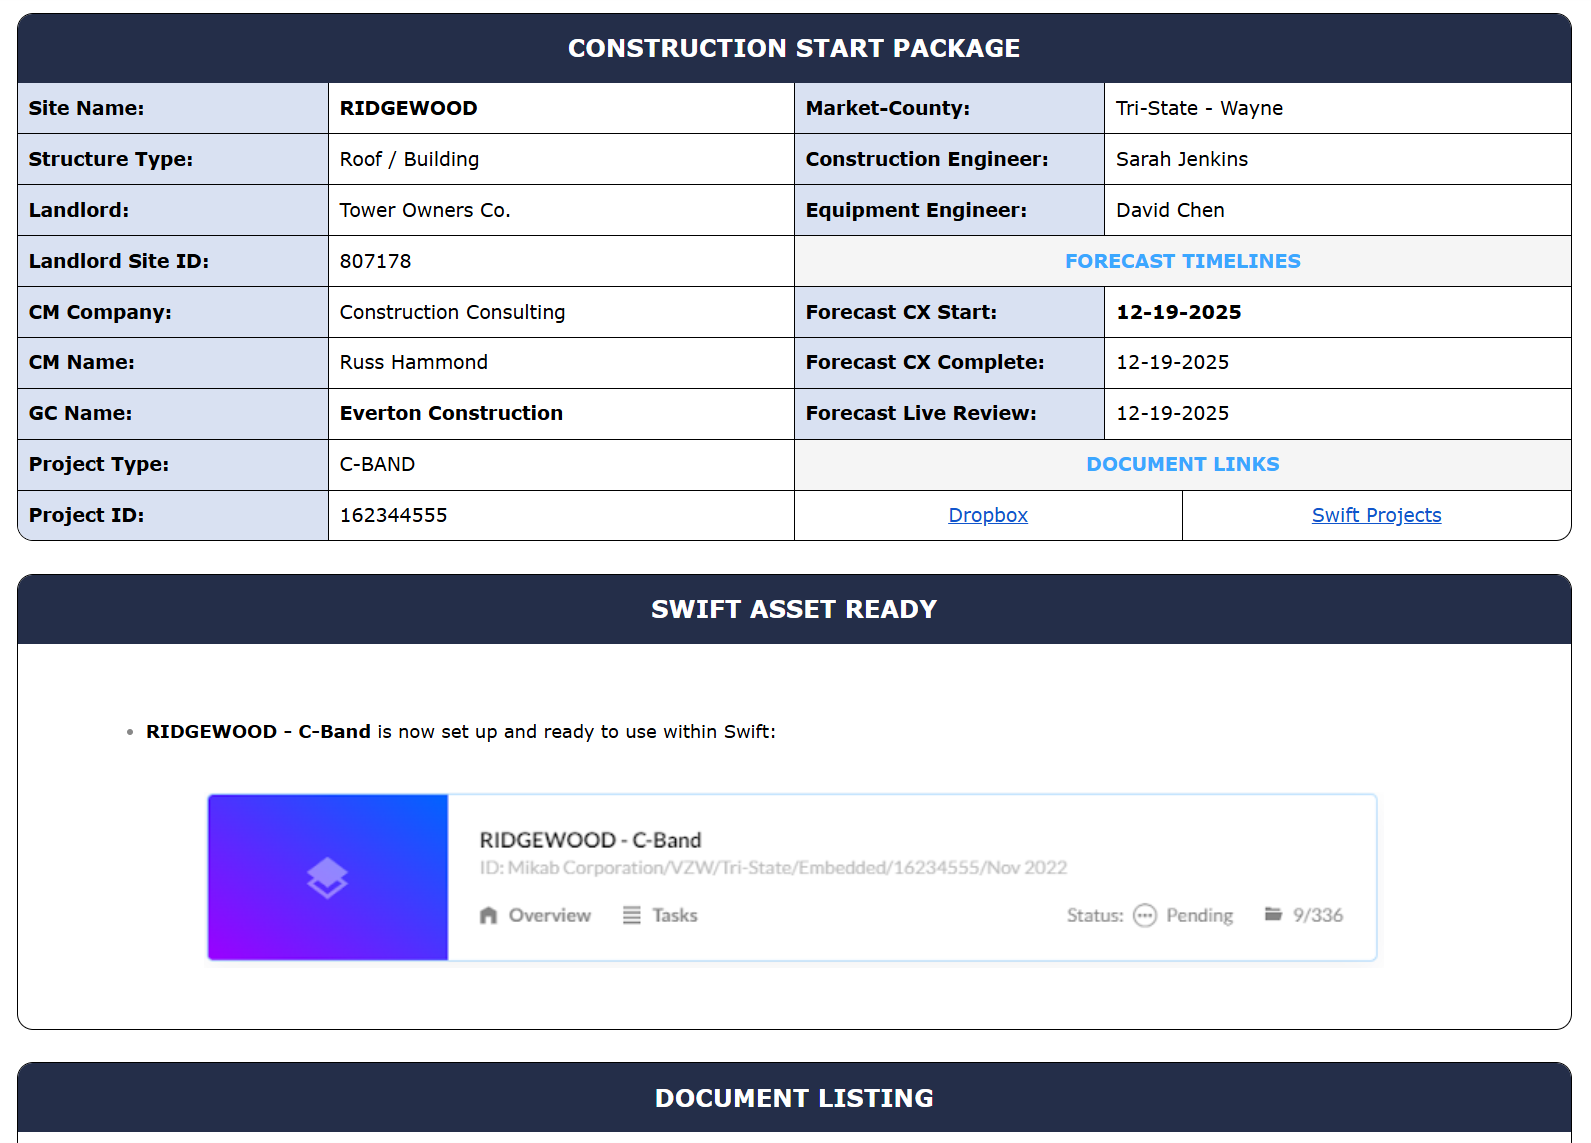
Task: Select the bold Forecast CX Start date
Action: (x=1178, y=312)
